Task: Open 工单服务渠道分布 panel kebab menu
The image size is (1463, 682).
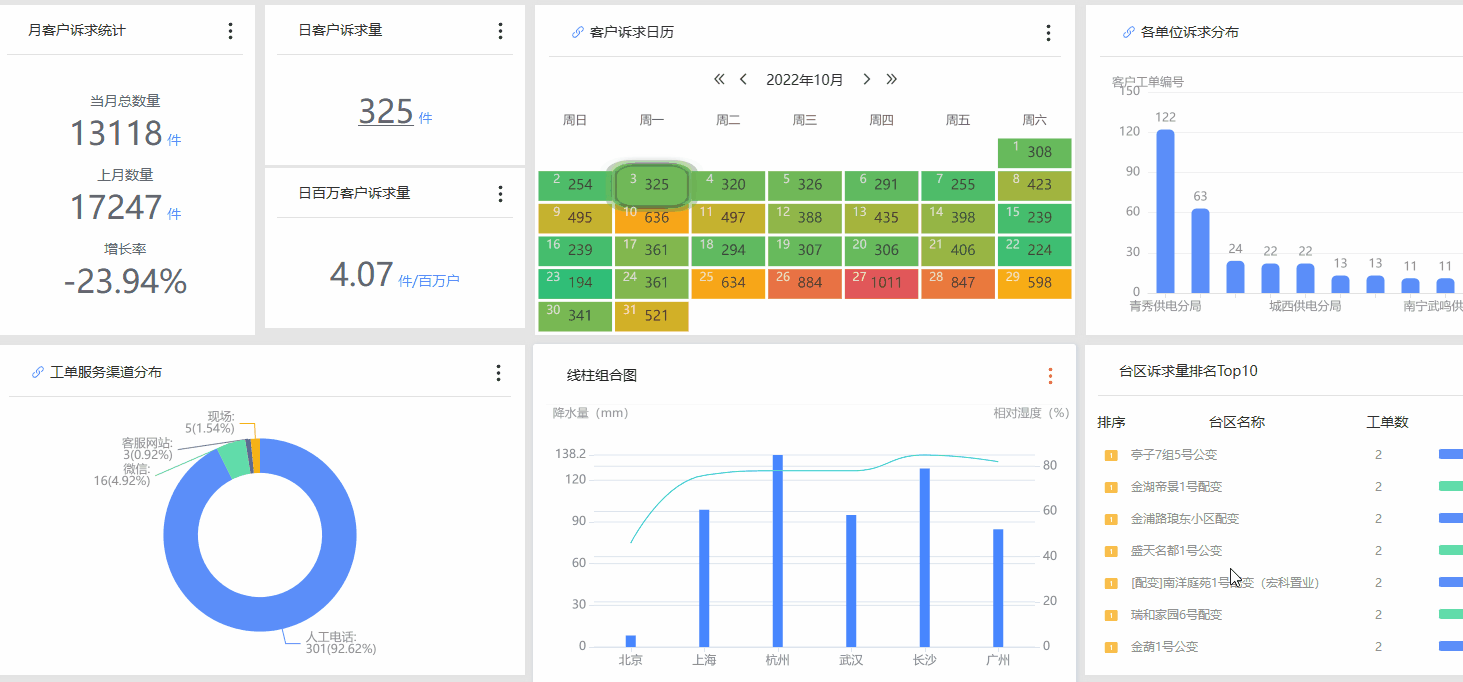Action: point(498,373)
